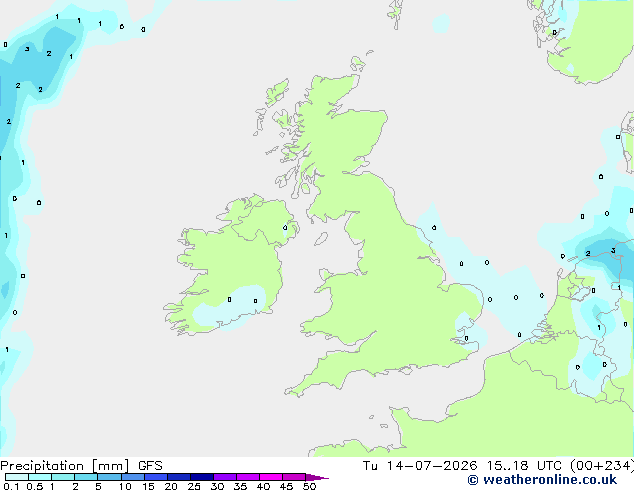
Task: Click the 35–40 mm legend swatch
Action: (248, 477)
